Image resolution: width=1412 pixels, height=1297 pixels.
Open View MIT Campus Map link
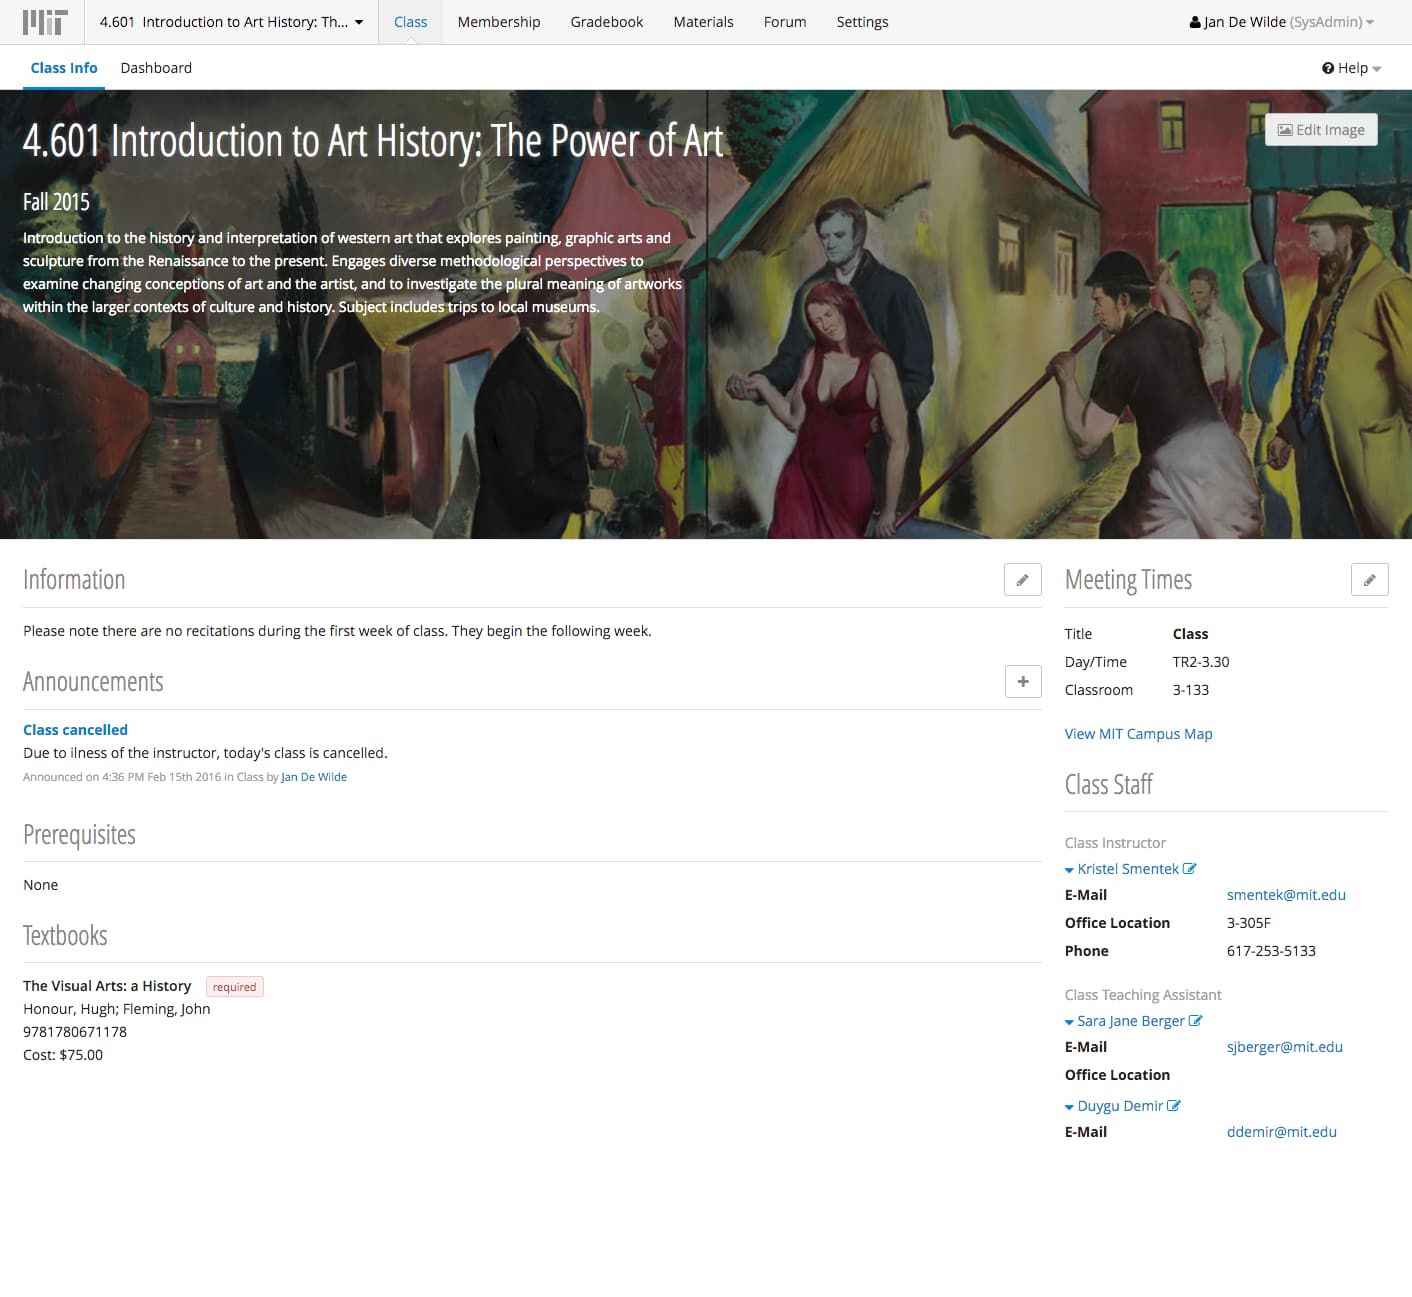[1138, 734]
